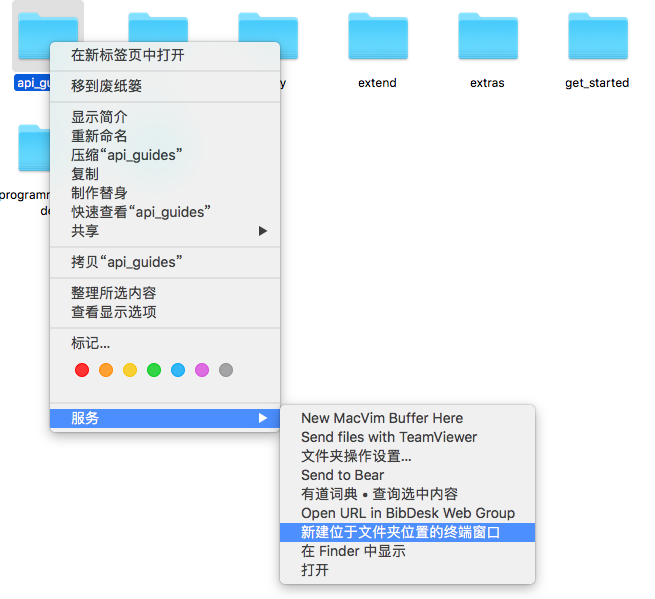Apply the red color tag

(82, 370)
